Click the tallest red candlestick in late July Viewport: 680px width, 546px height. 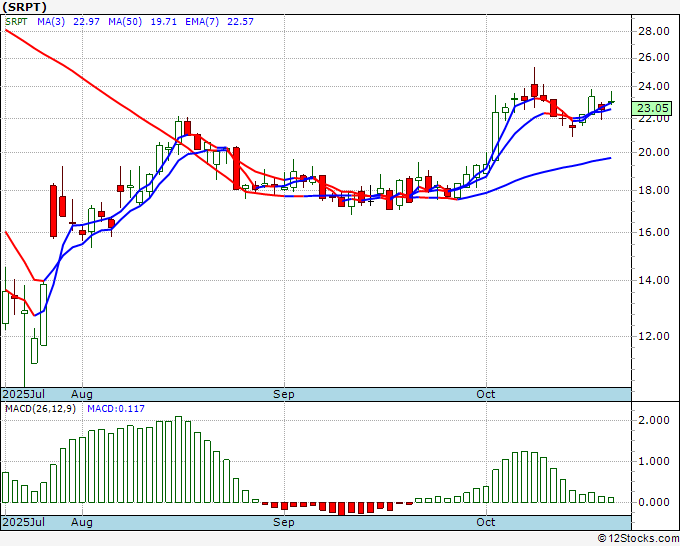(x=53, y=211)
